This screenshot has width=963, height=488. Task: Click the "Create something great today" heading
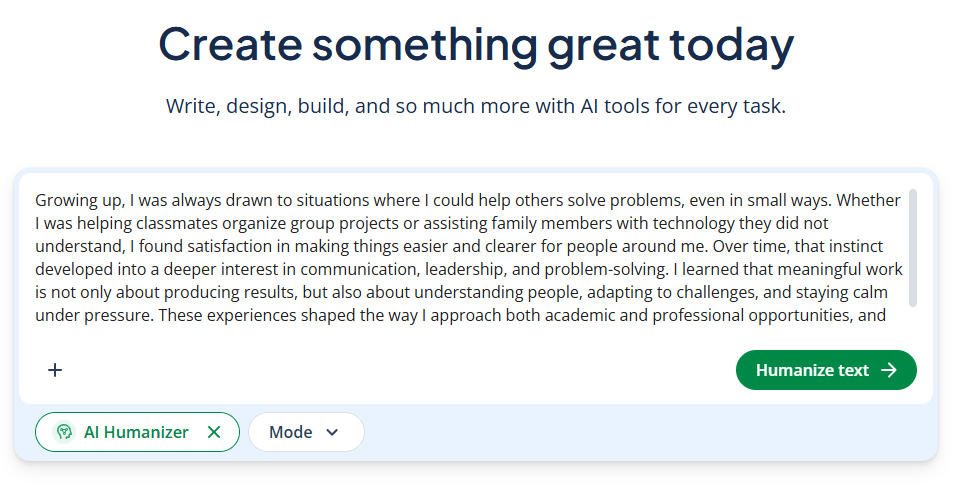coord(476,45)
